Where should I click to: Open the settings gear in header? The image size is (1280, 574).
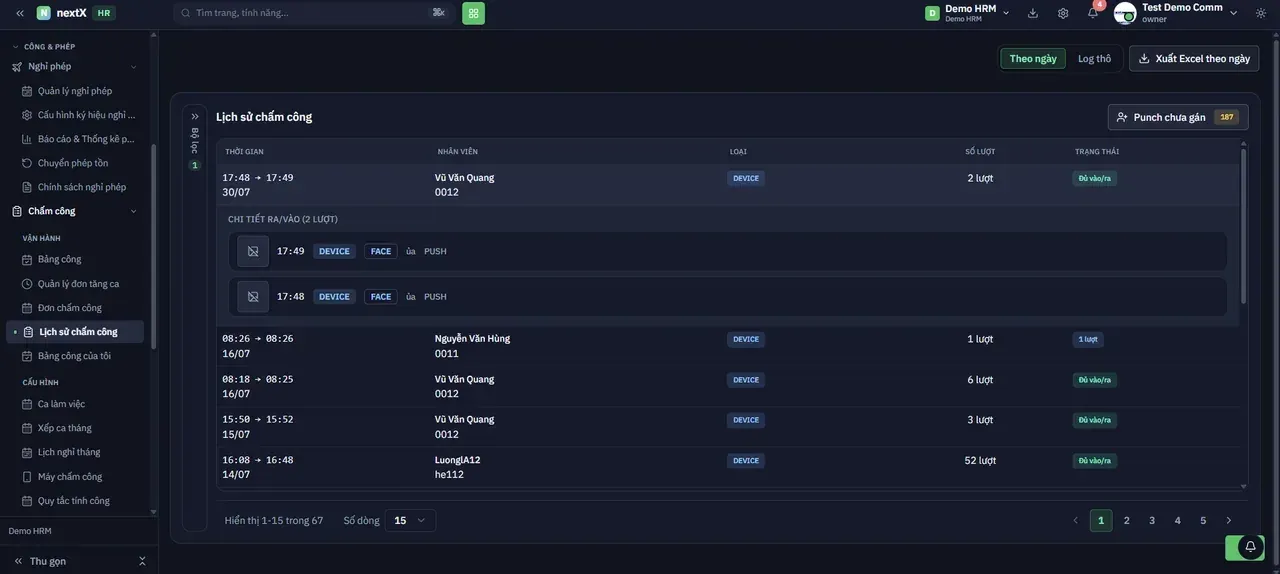pos(1063,13)
